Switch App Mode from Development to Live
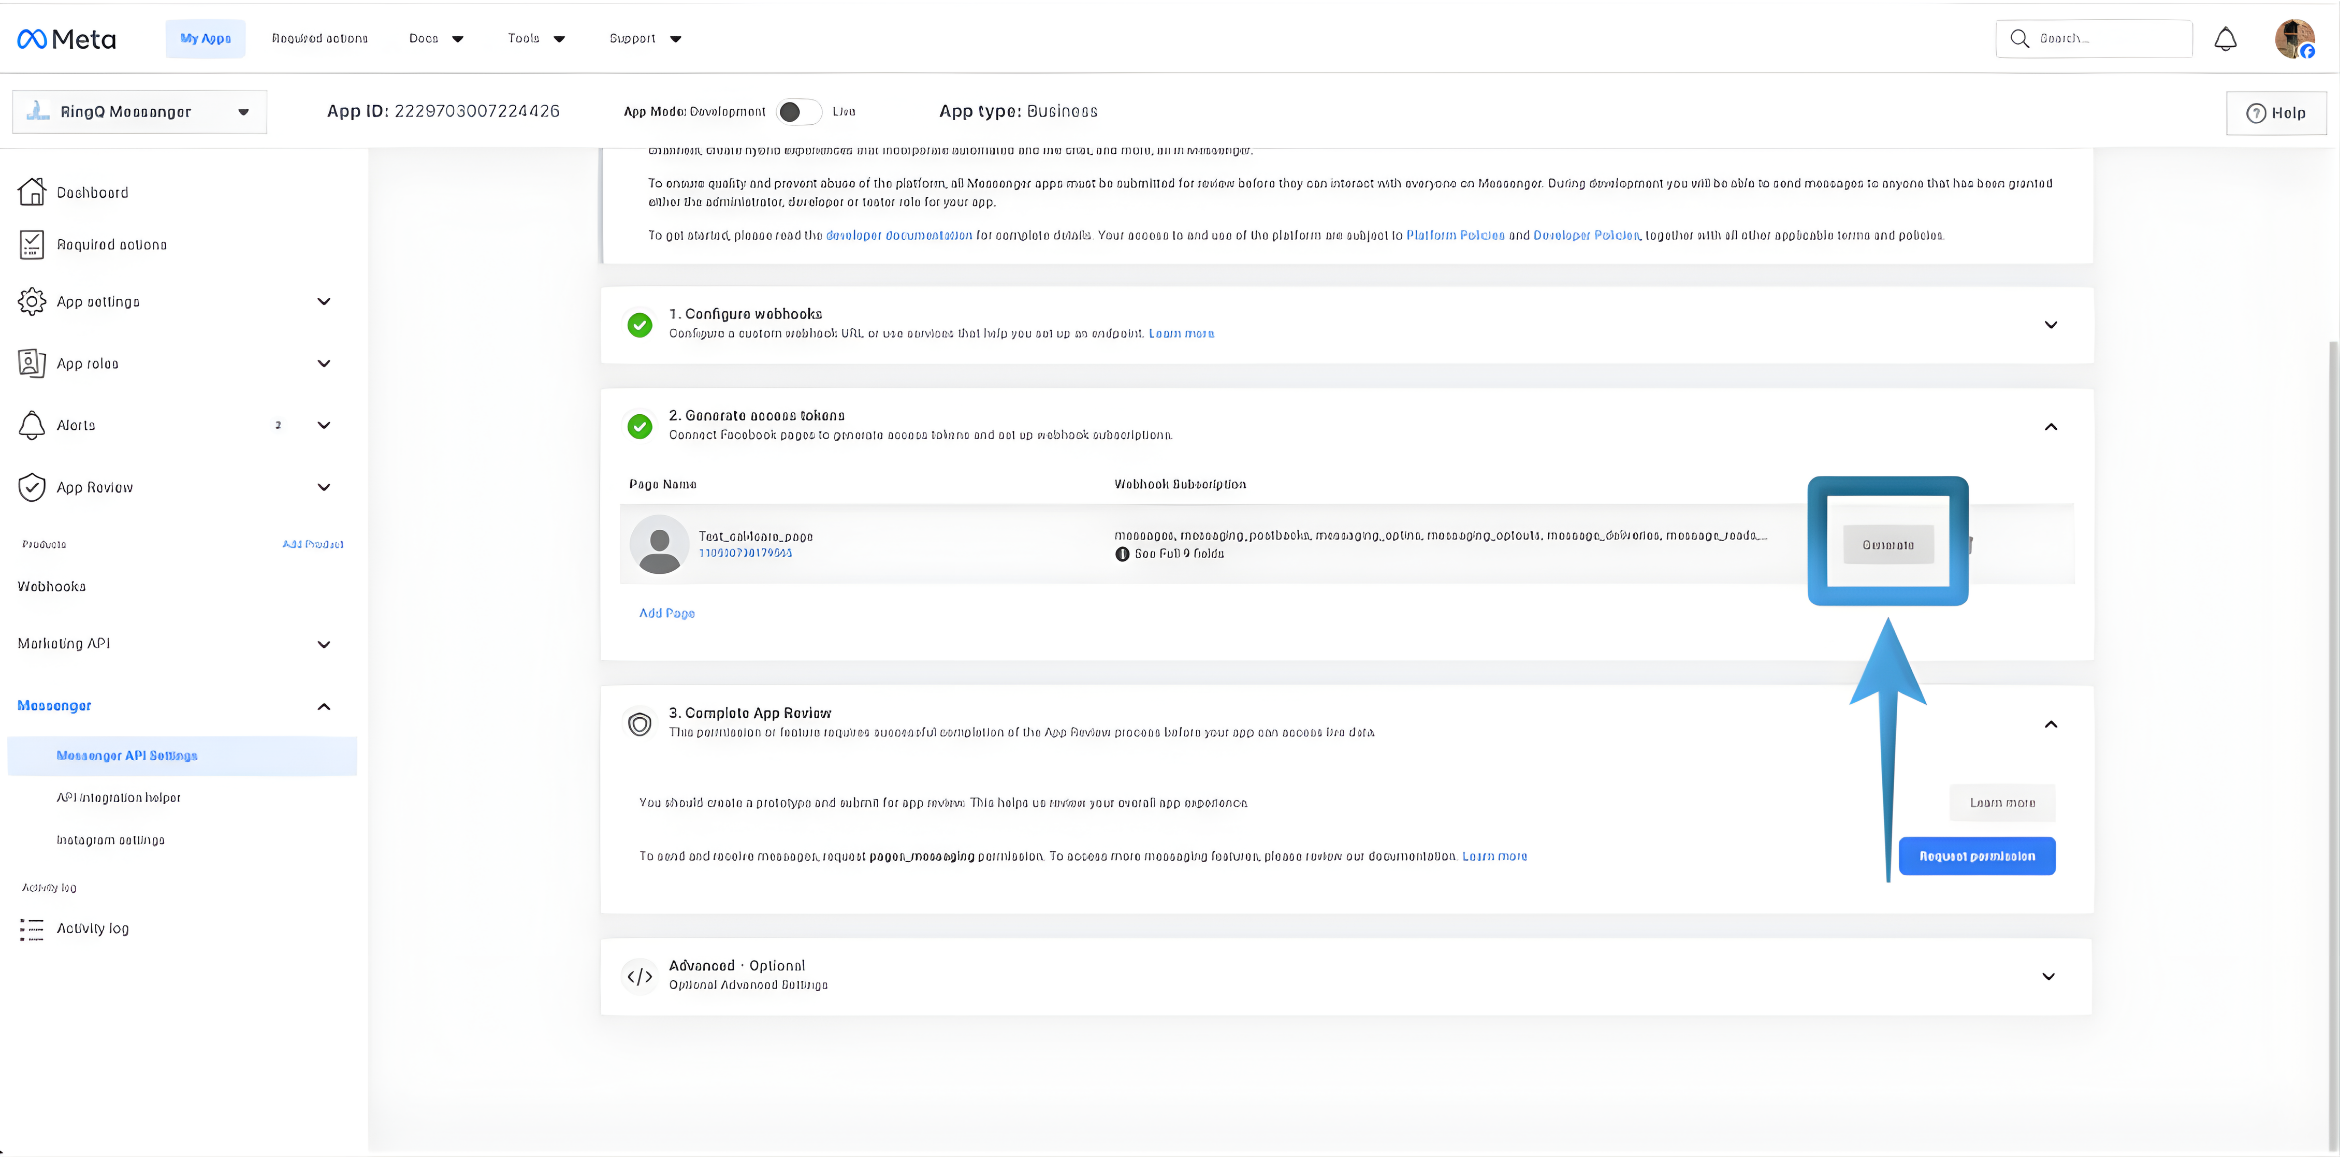This screenshot has height=1160, width=2340. point(798,111)
